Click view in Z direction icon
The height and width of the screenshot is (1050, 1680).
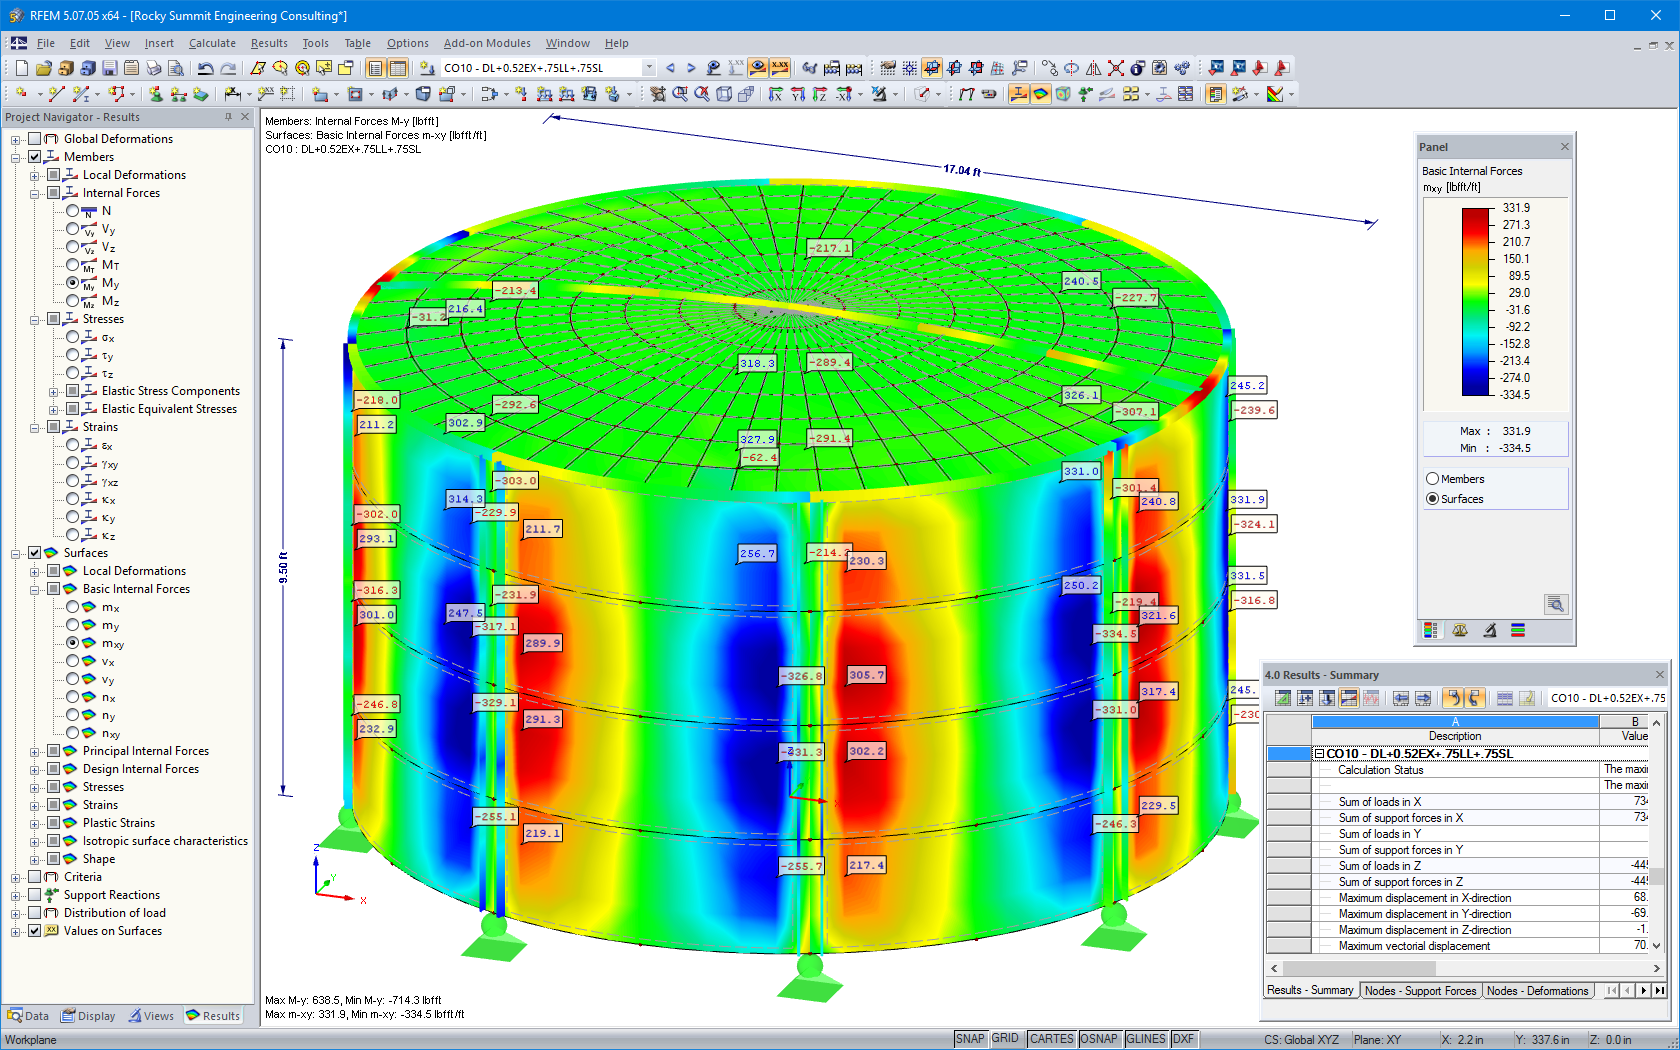tap(820, 94)
